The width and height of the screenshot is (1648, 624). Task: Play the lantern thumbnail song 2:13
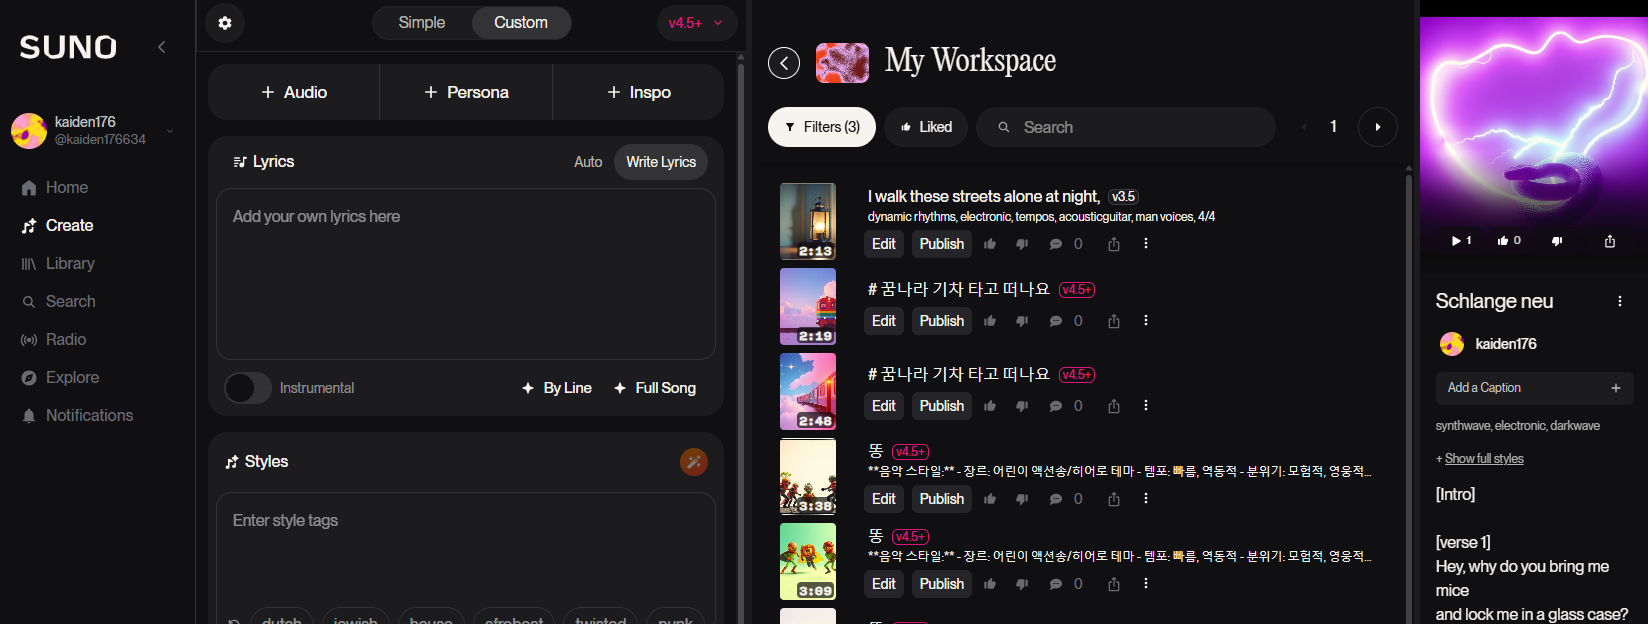808,222
